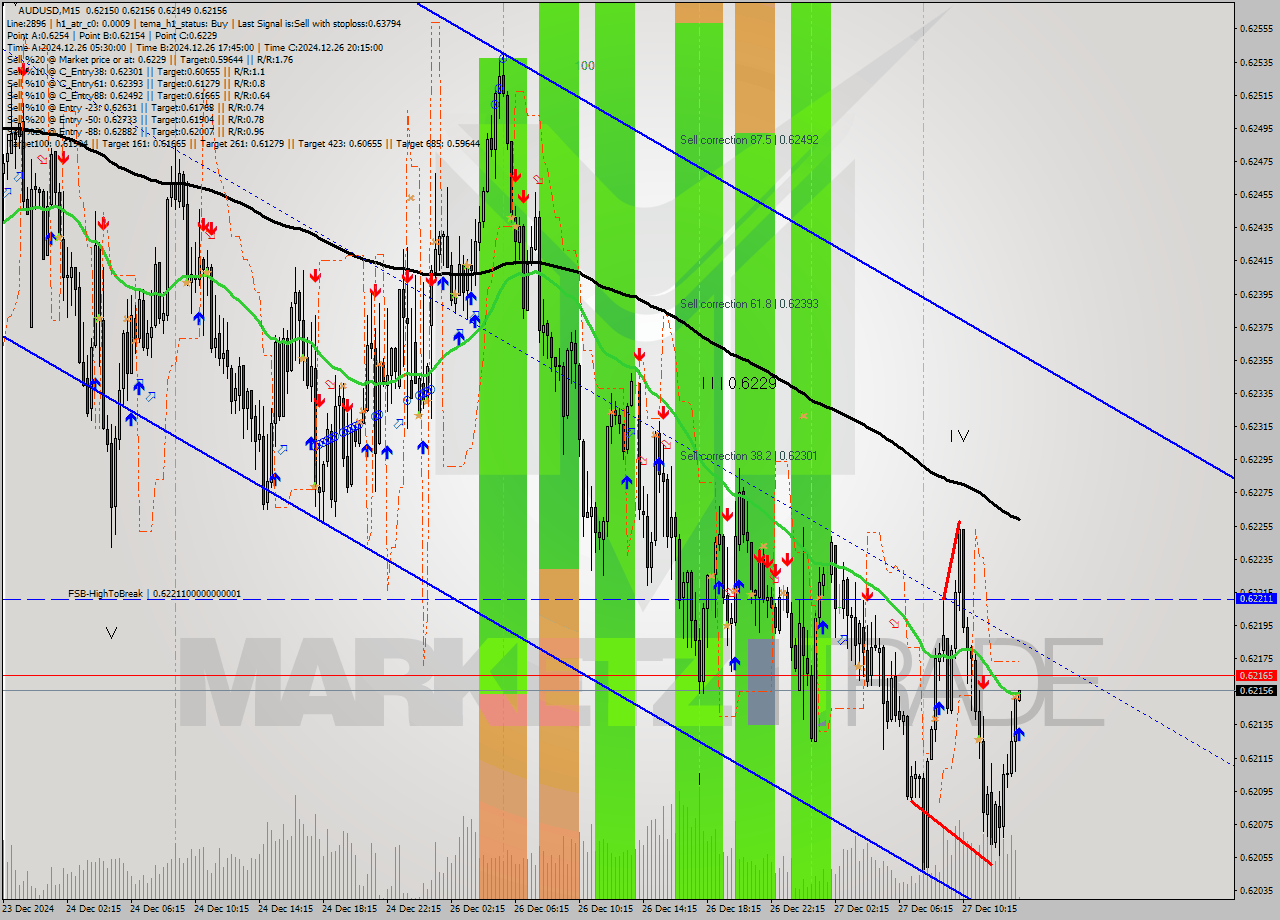Click 0.62475 on the price axis
Image resolution: width=1280 pixels, height=920 pixels.
coord(1257,161)
